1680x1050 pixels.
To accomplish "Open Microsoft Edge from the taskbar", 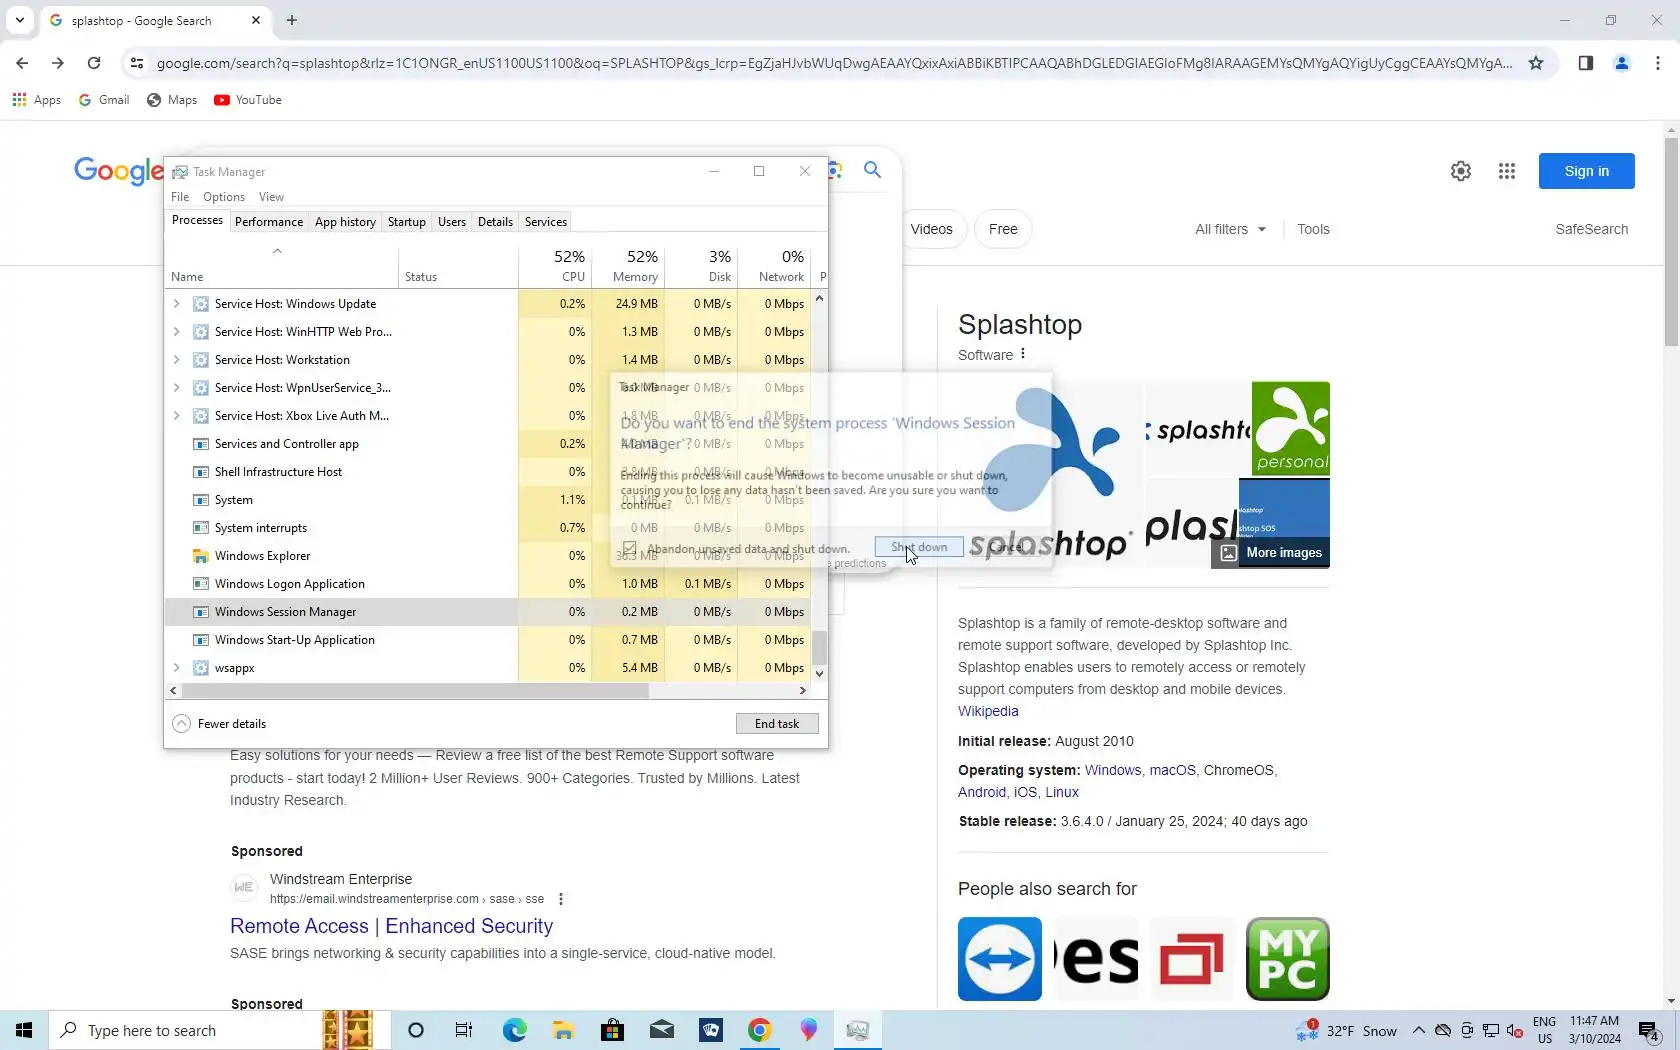I will [514, 1030].
